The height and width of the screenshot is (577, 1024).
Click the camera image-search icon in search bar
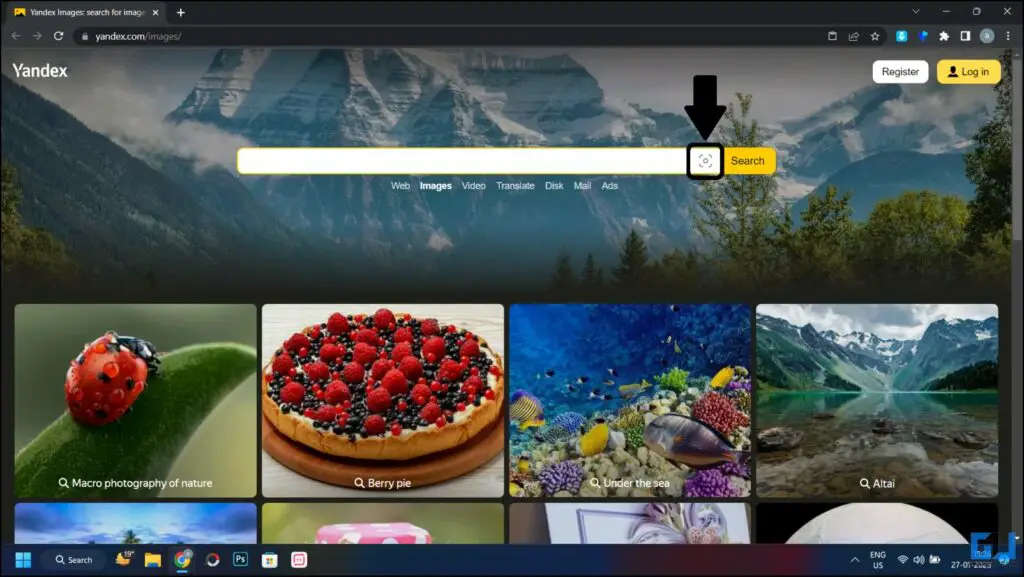tap(705, 161)
